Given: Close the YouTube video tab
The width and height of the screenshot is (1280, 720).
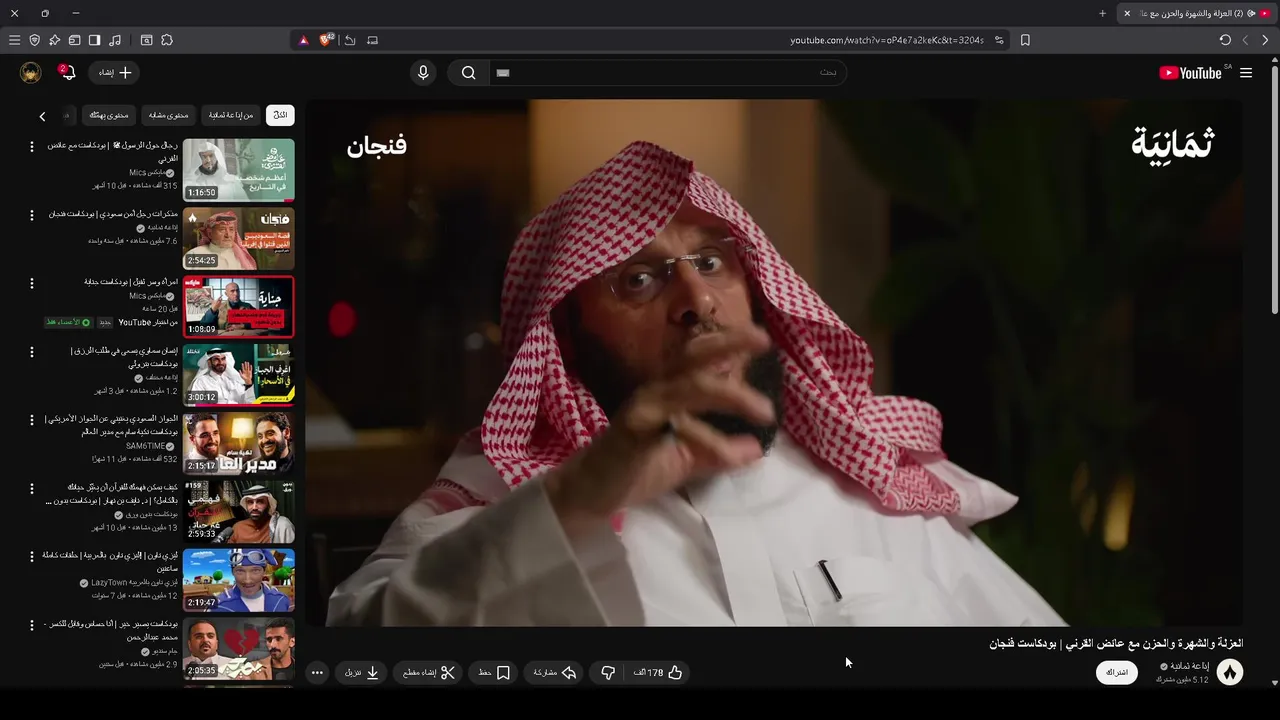Looking at the screenshot, I should [x=1127, y=13].
